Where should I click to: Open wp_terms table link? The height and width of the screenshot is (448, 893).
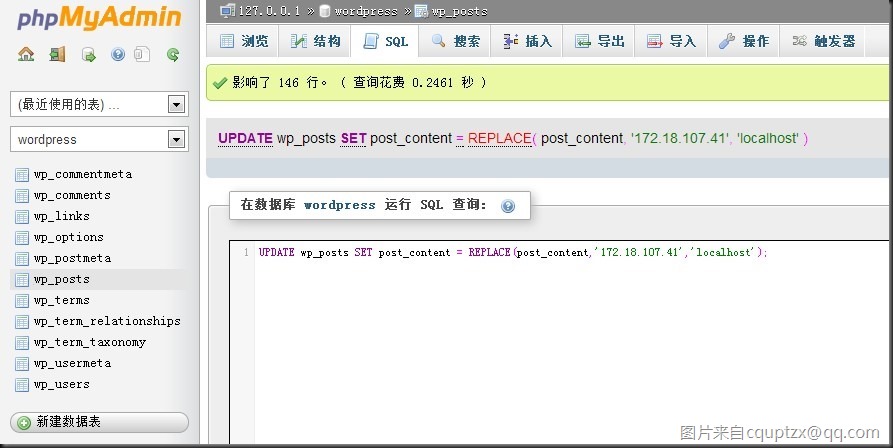[62, 301]
